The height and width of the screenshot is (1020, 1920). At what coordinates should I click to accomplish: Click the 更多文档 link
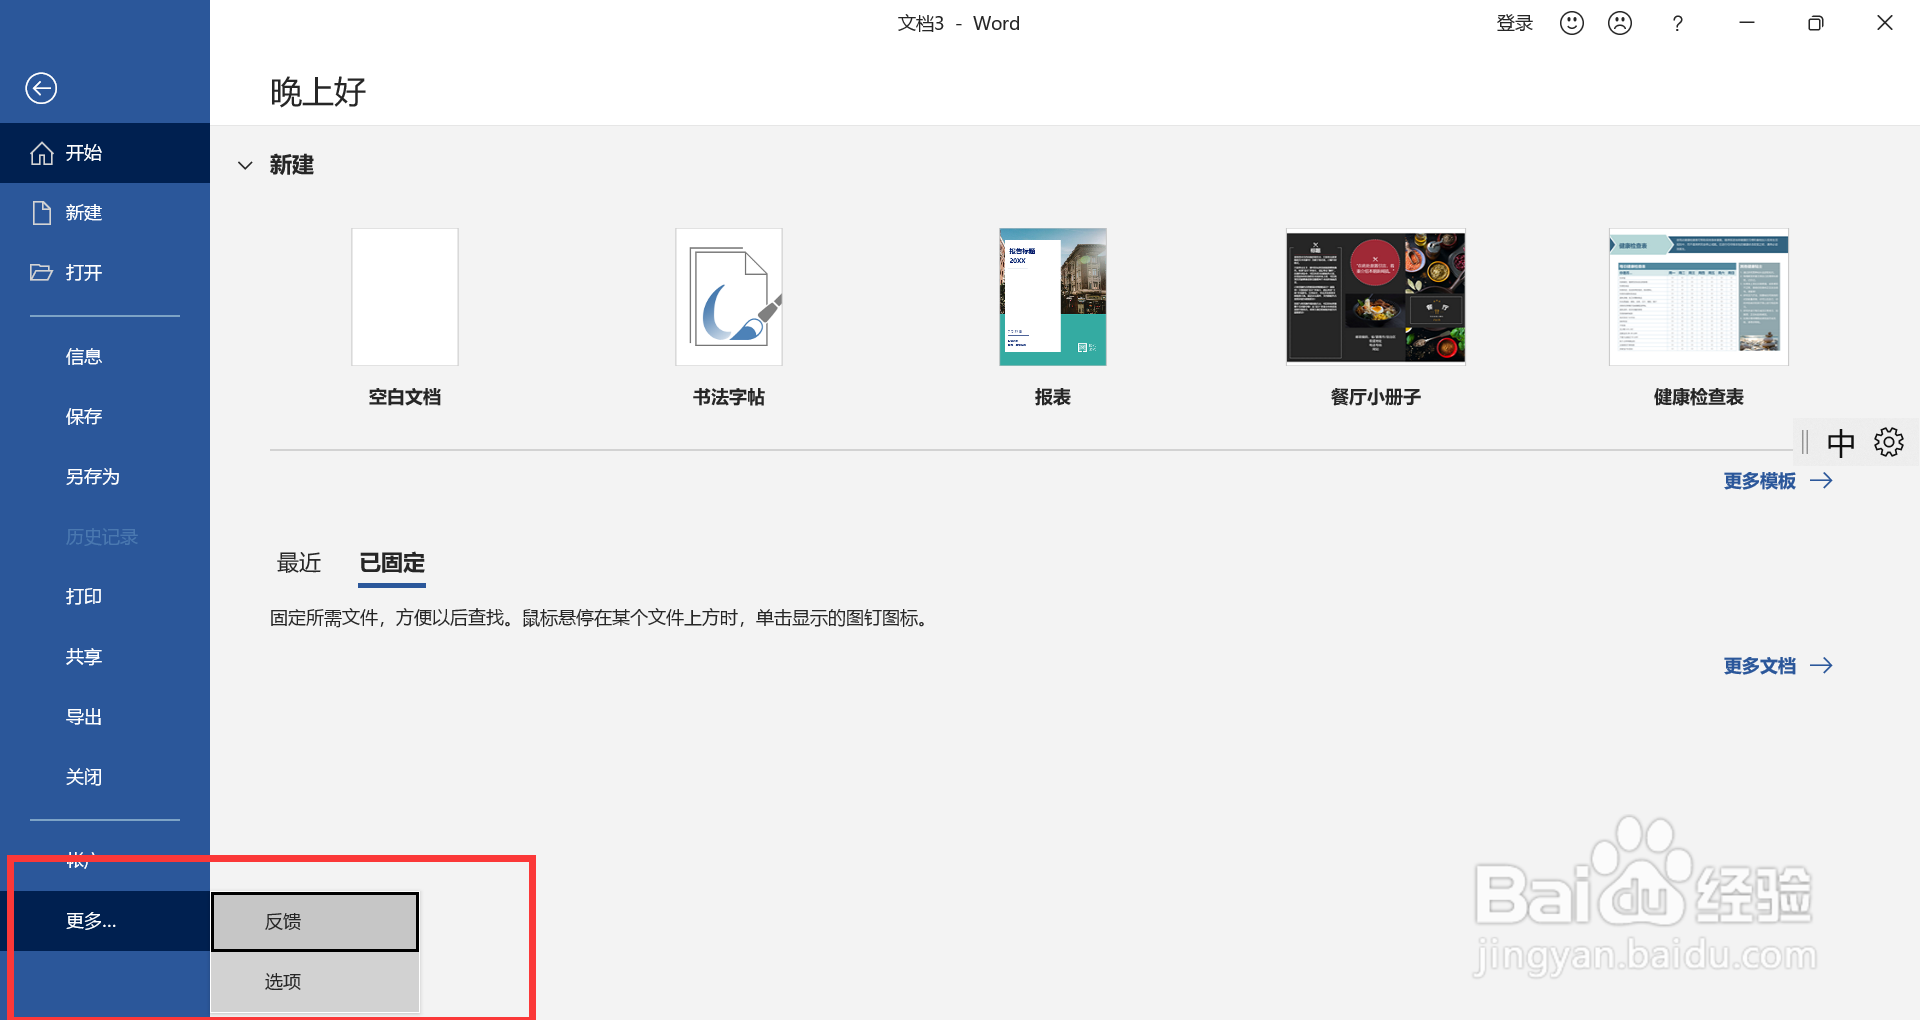click(x=1778, y=666)
